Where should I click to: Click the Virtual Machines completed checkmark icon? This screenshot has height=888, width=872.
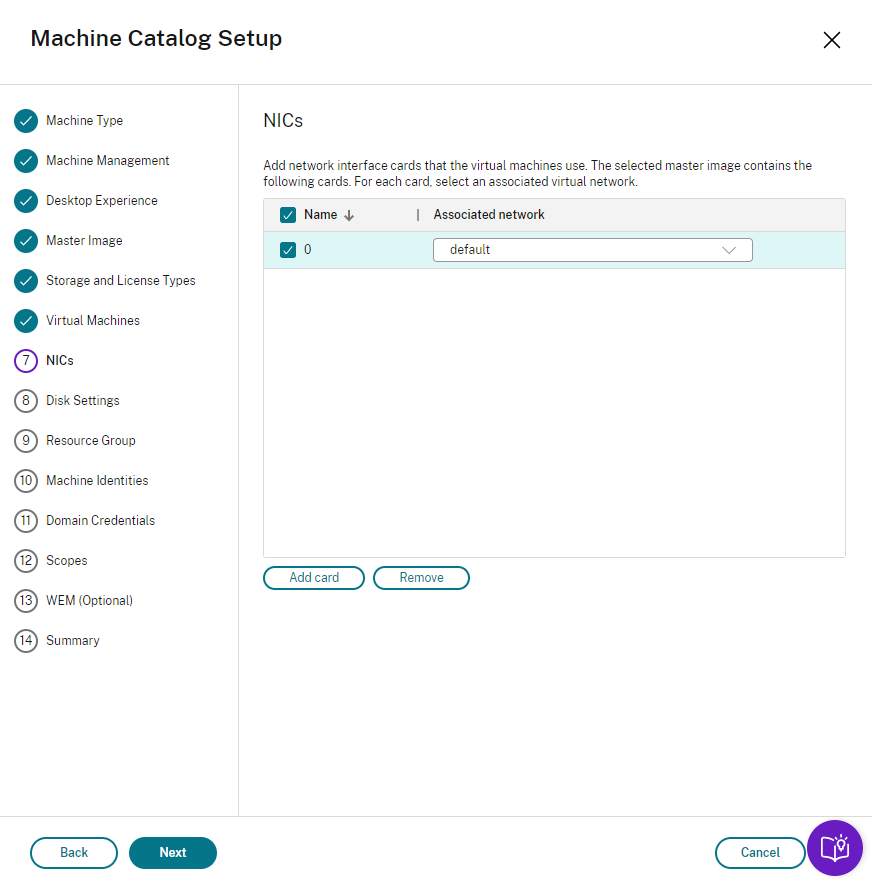click(26, 321)
